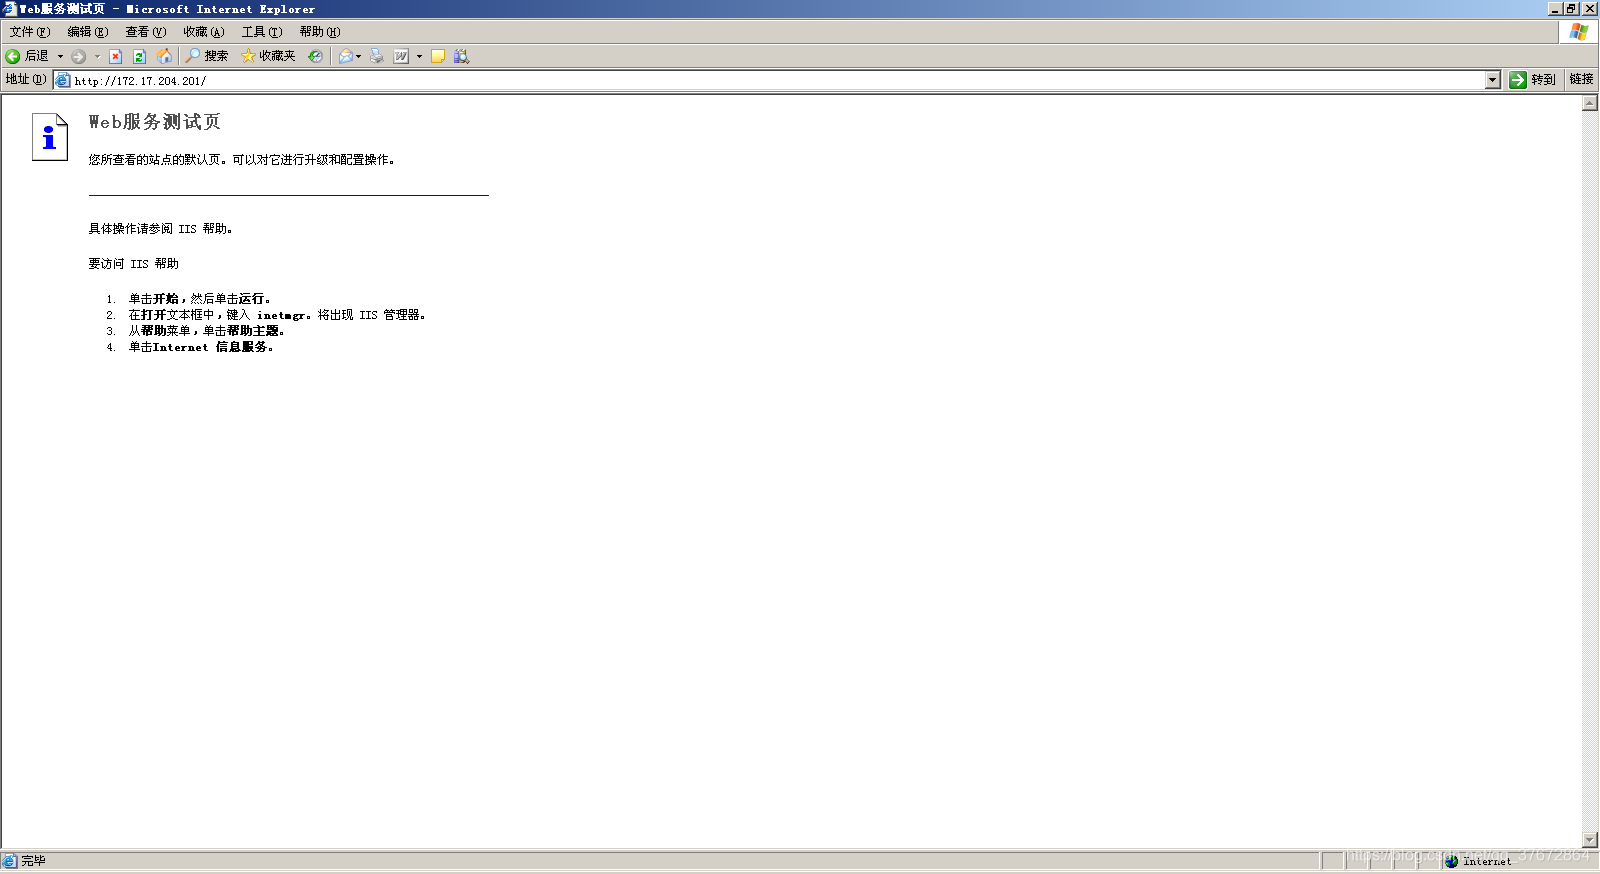Click the Windows flag logo throbber

1579,32
